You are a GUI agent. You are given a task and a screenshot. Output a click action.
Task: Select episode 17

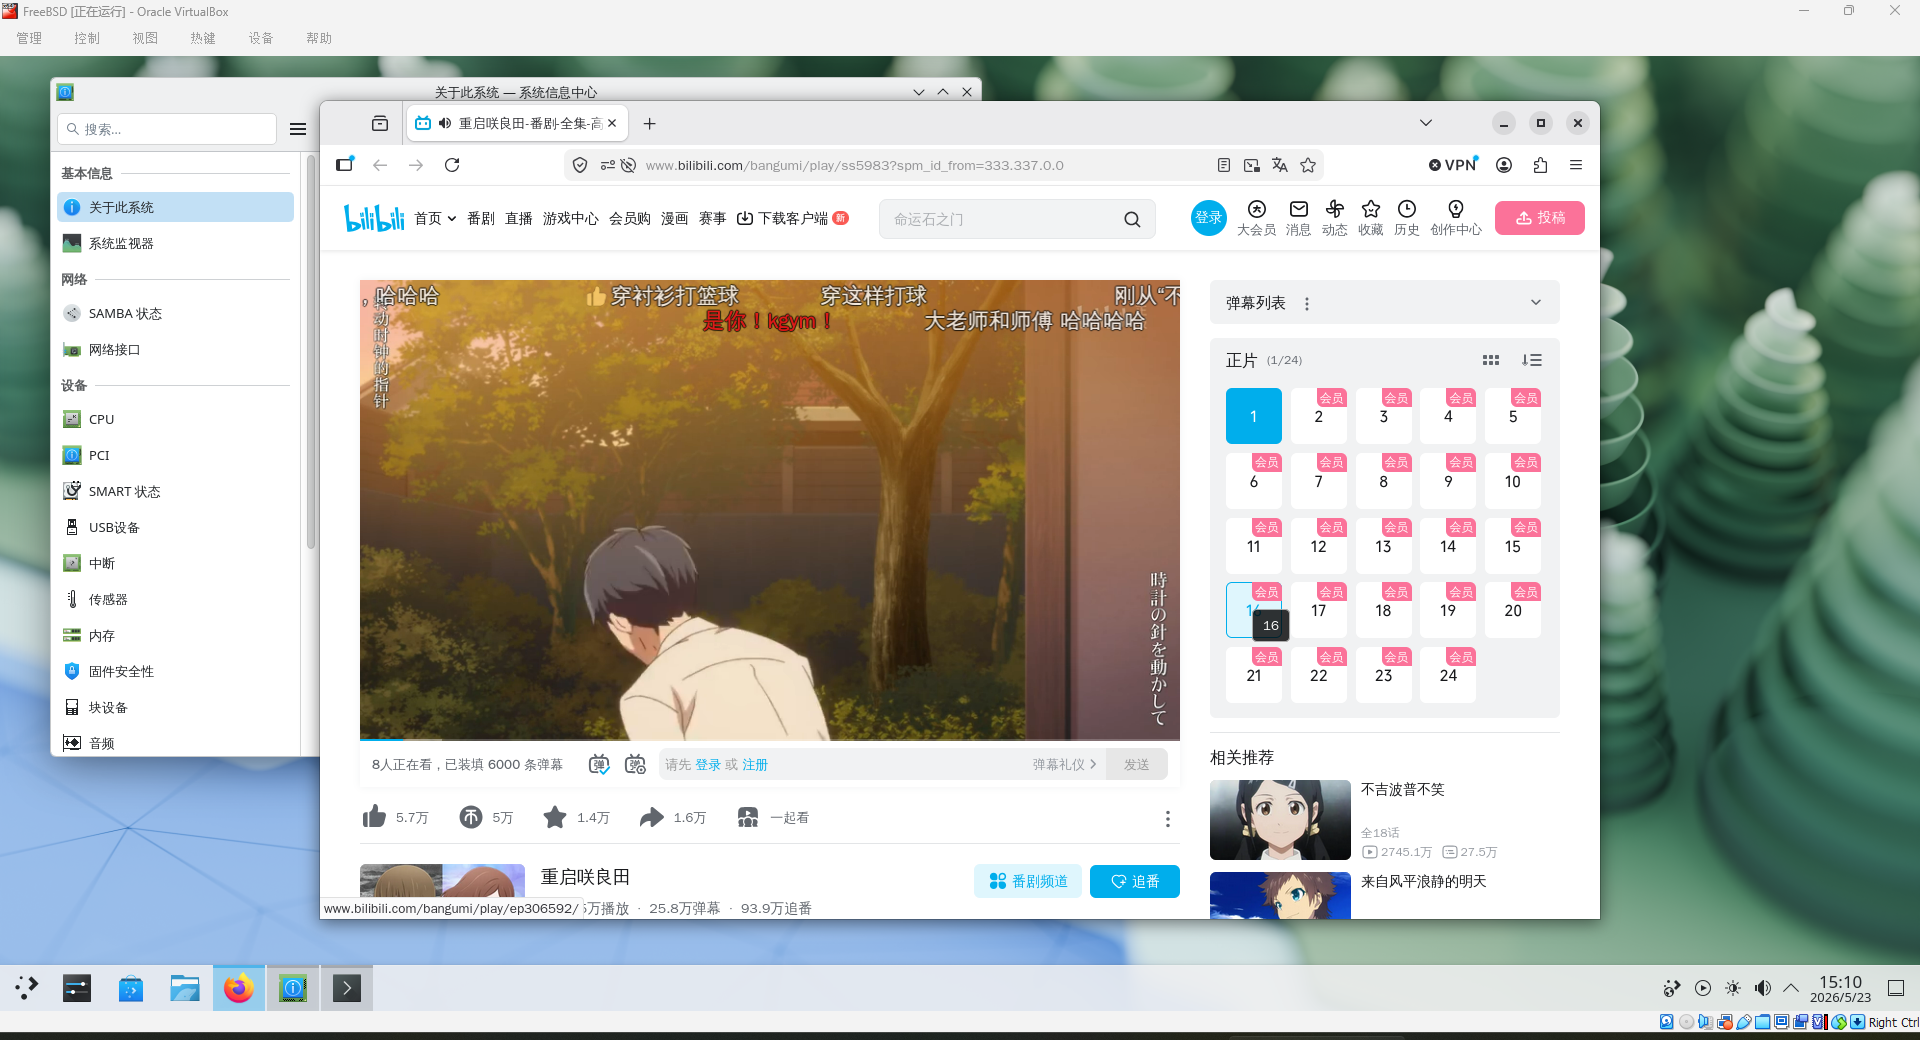pos(1319,610)
